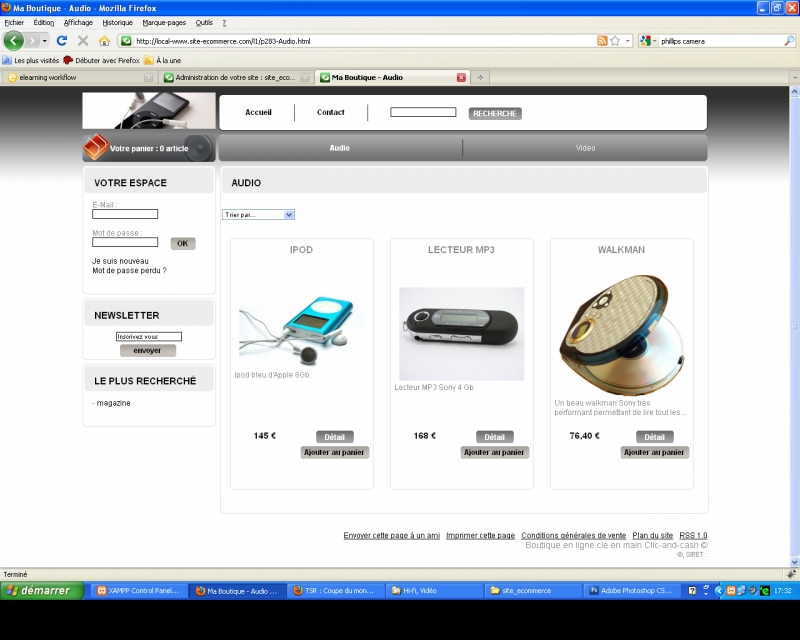Screen dimensions: 800x640
Task: Focus the site search input field
Action: pos(423,112)
